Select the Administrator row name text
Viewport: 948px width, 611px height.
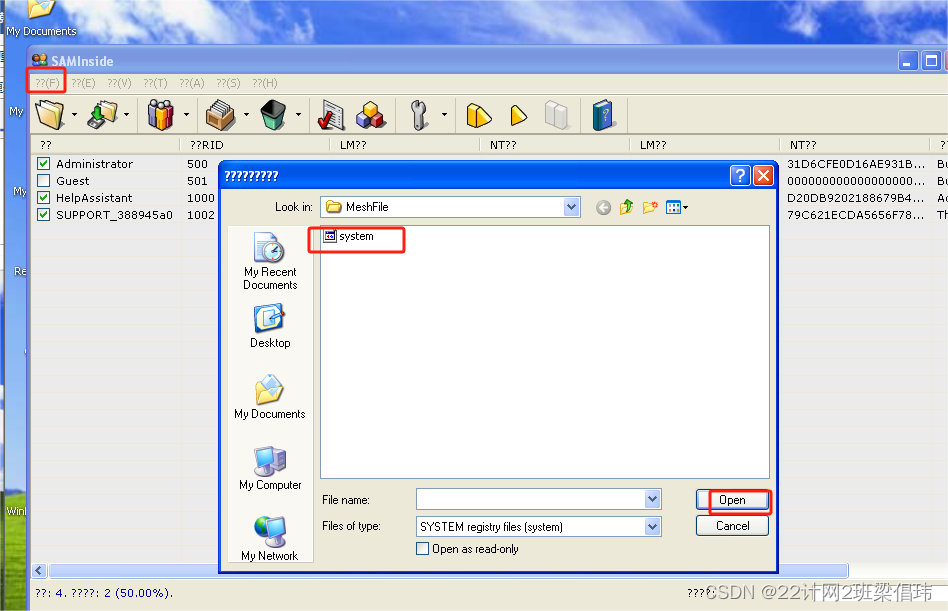tap(94, 164)
